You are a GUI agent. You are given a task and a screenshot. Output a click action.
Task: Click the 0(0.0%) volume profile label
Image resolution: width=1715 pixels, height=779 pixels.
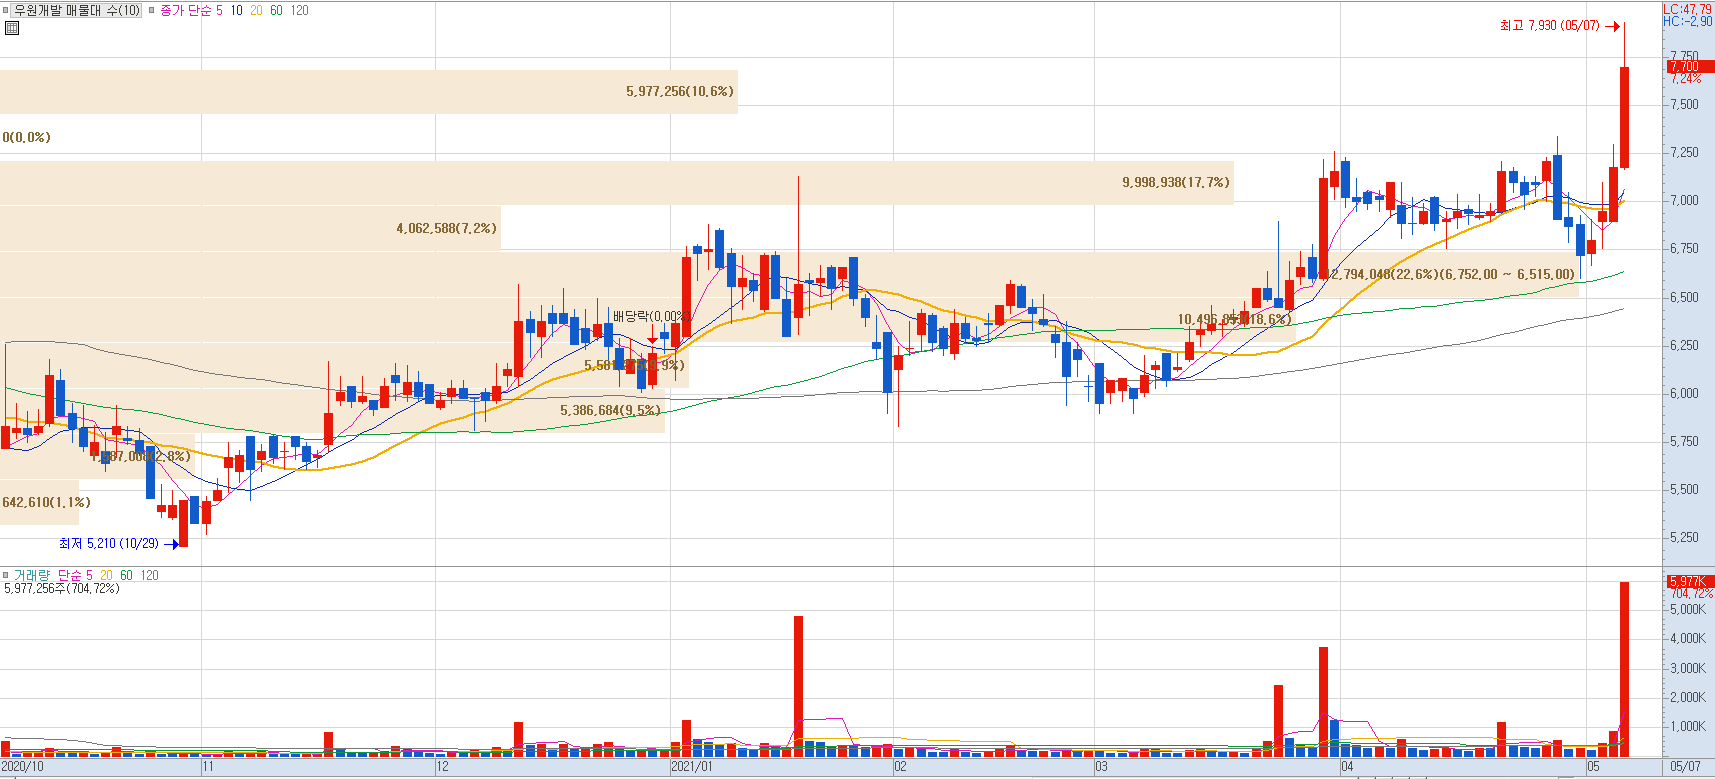tap(27, 137)
